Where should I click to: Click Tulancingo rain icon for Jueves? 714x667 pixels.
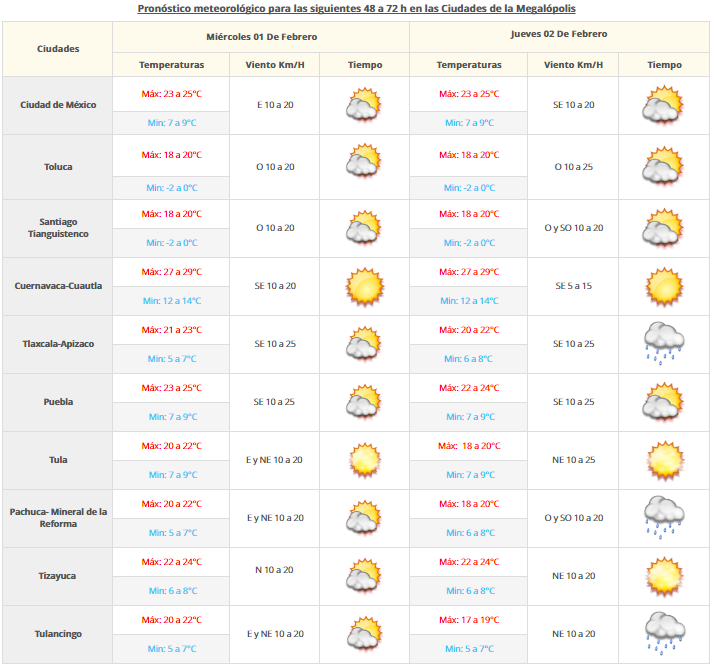click(664, 633)
